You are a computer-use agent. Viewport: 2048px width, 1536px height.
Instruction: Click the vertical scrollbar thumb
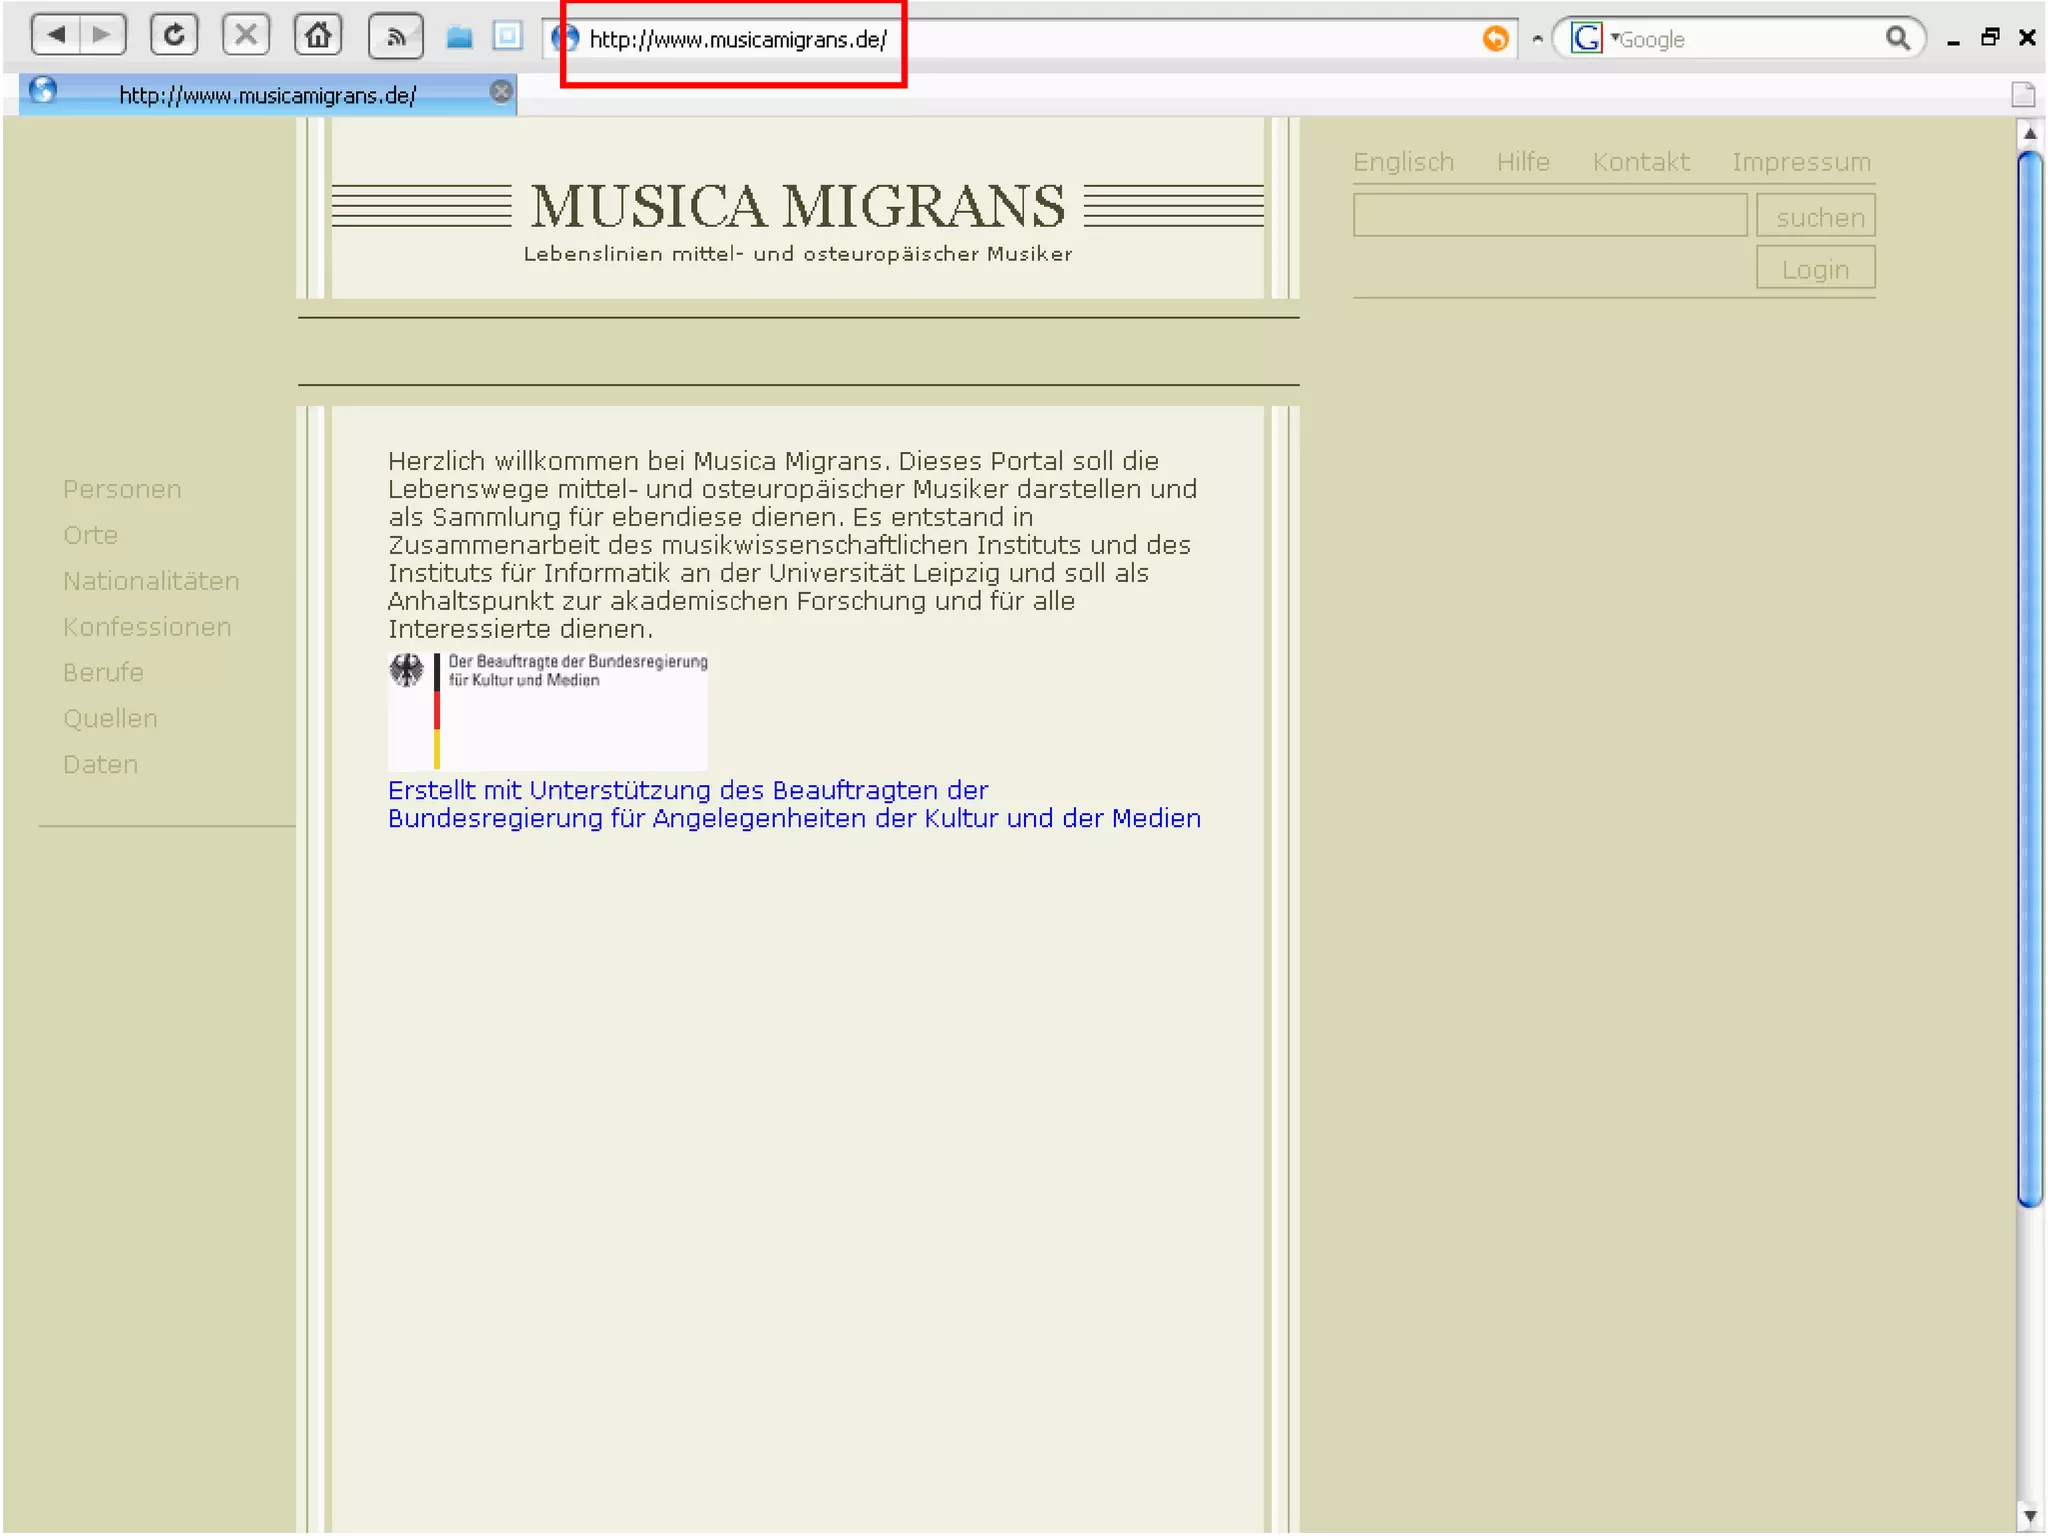point(2029,680)
